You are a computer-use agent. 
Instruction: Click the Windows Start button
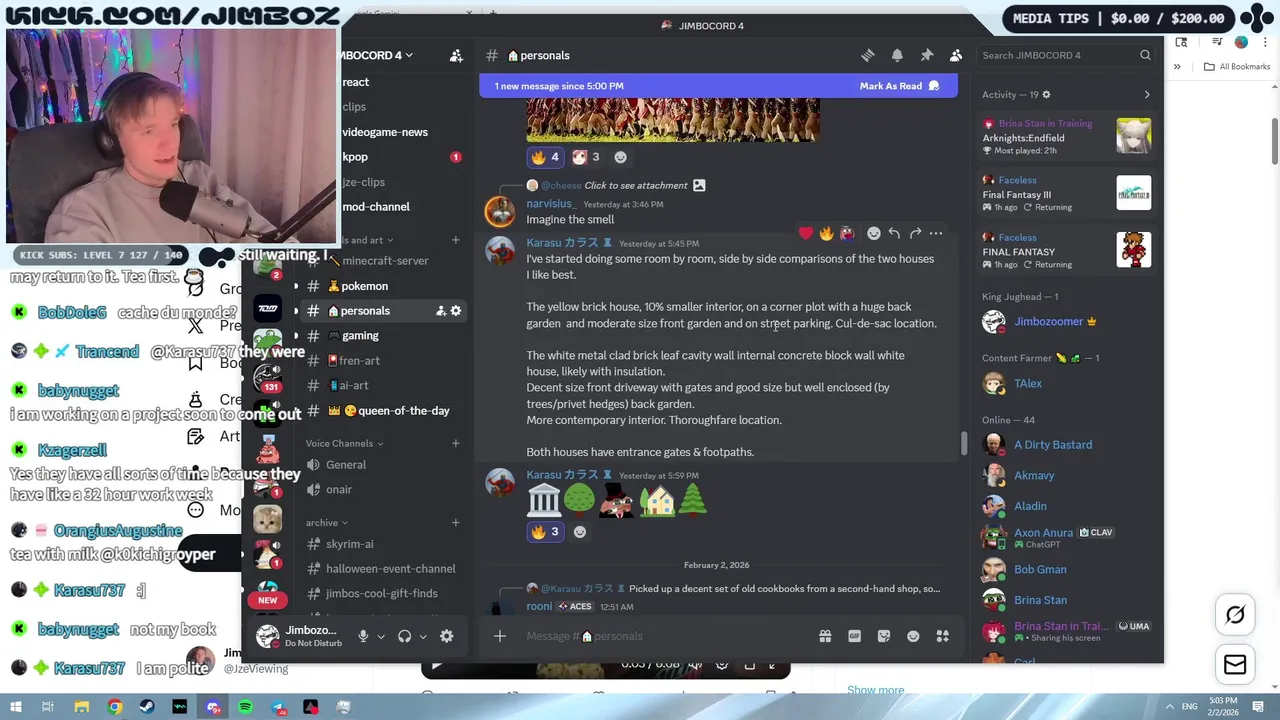[15, 707]
